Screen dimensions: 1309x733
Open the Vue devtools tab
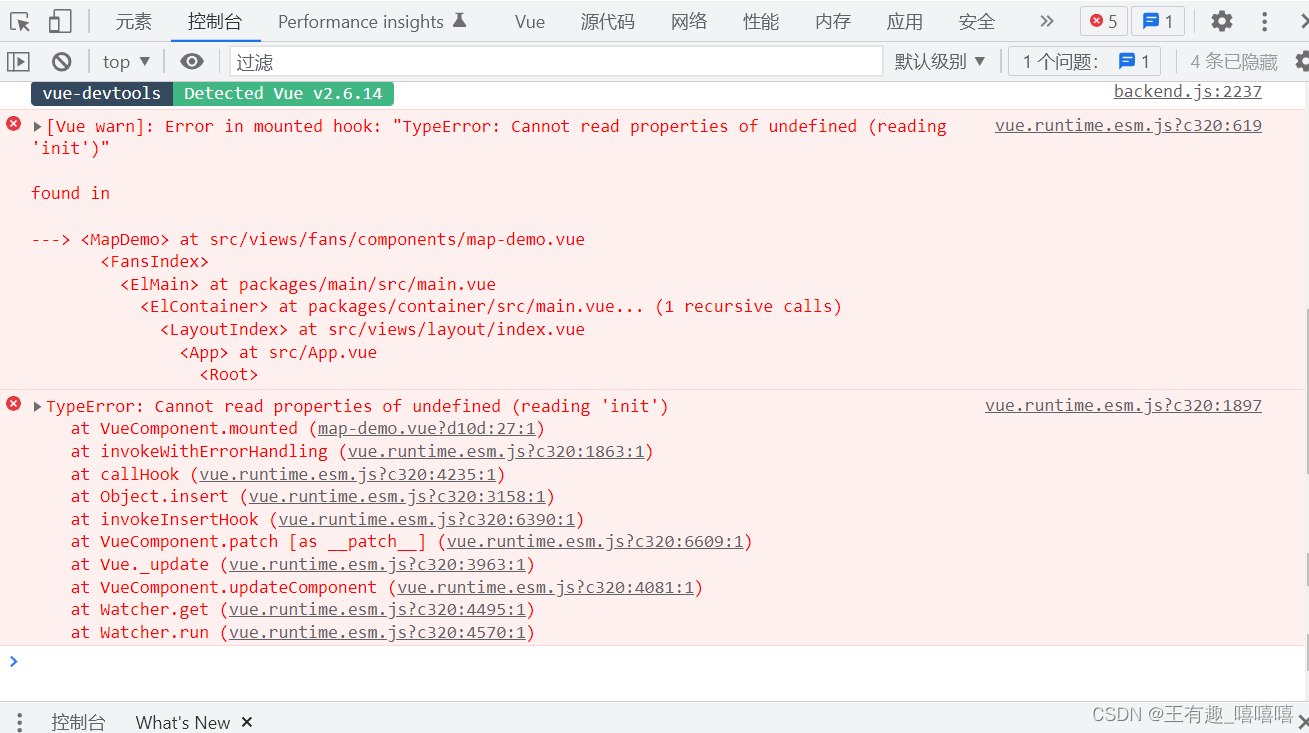pos(530,21)
